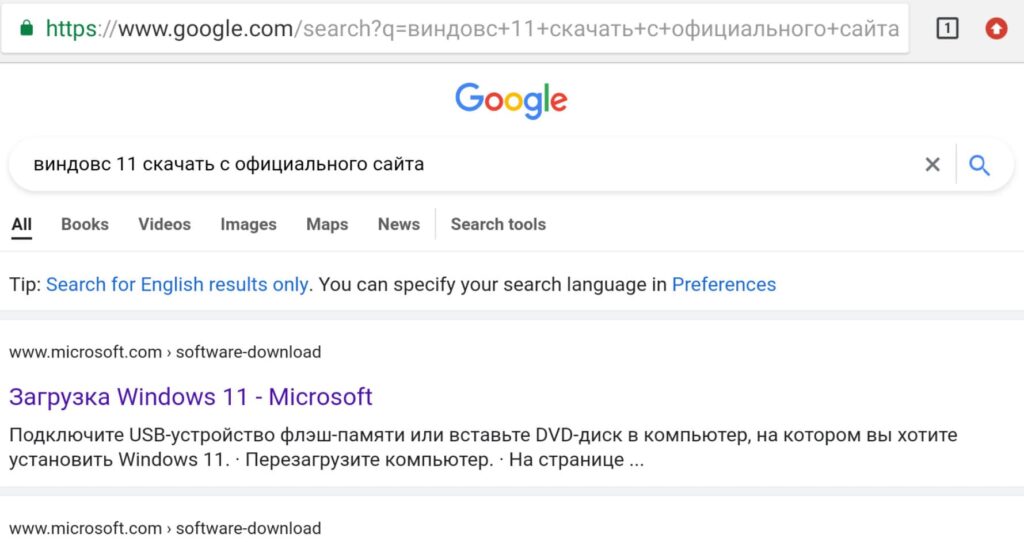Open the tab switcher showing 1 tab
Image resolution: width=1024 pixels, height=542 pixels.
click(947, 28)
